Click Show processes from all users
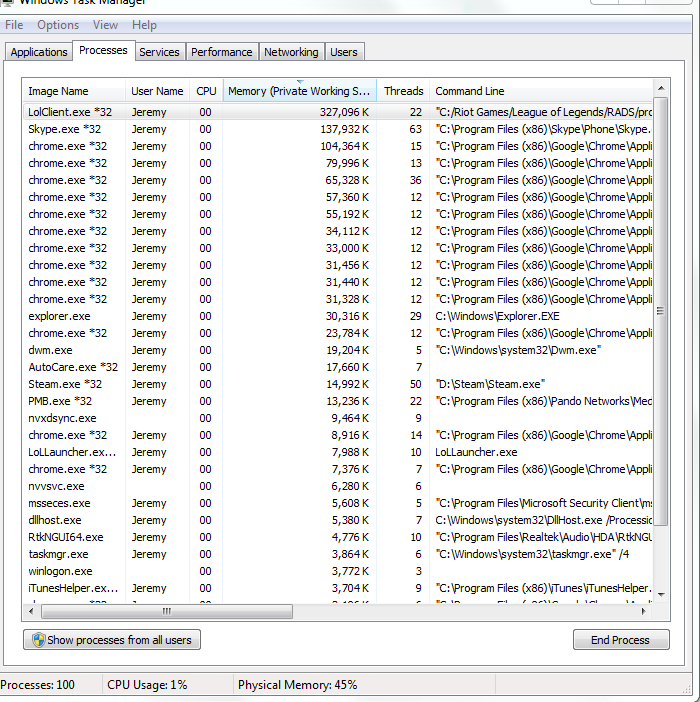The width and height of the screenshot is (700, 702). (x=112, y=640)
